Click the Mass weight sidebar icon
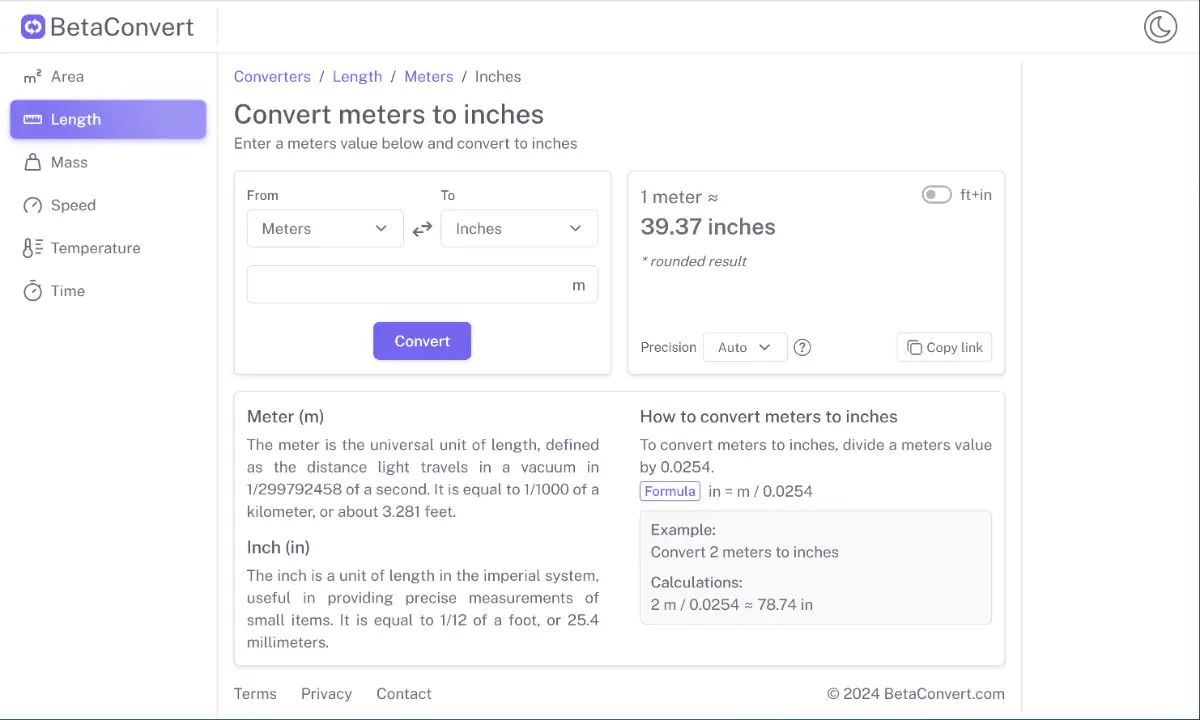Screen dimensions: 1200x720 click(x=33, y=163)
